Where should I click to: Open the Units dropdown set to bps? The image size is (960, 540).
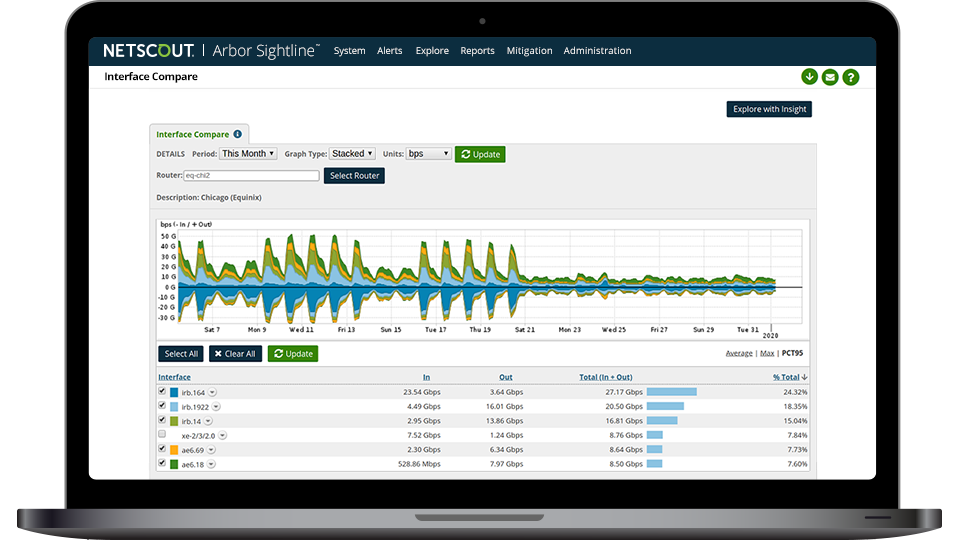click(x=429, y=154)
